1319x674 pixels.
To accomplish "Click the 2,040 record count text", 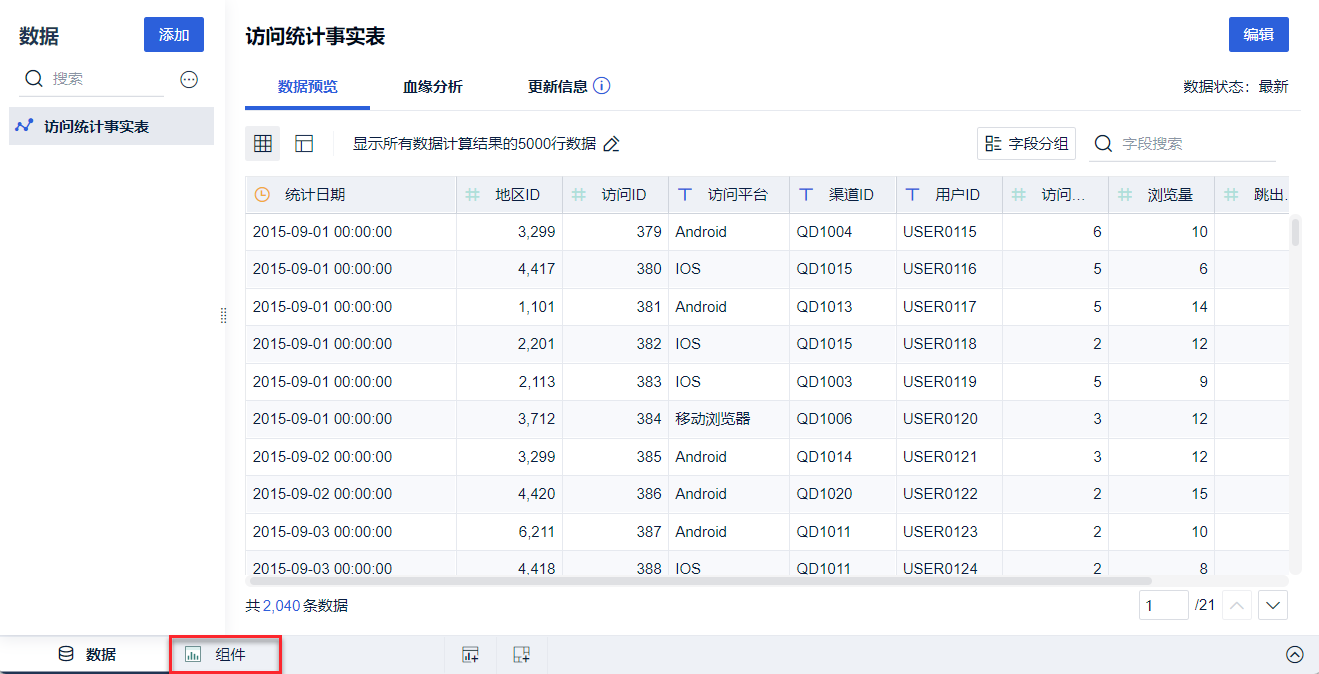I will (280, 606).
